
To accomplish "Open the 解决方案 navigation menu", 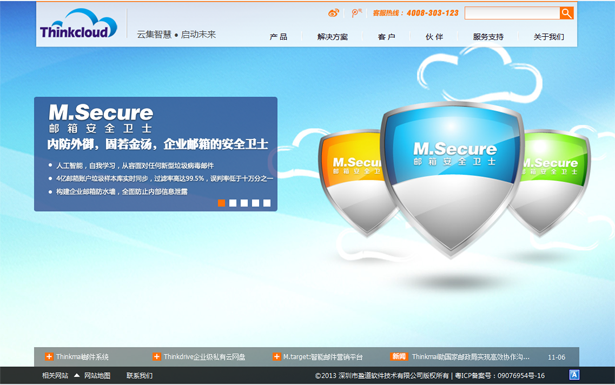I will tap(332, 37).
